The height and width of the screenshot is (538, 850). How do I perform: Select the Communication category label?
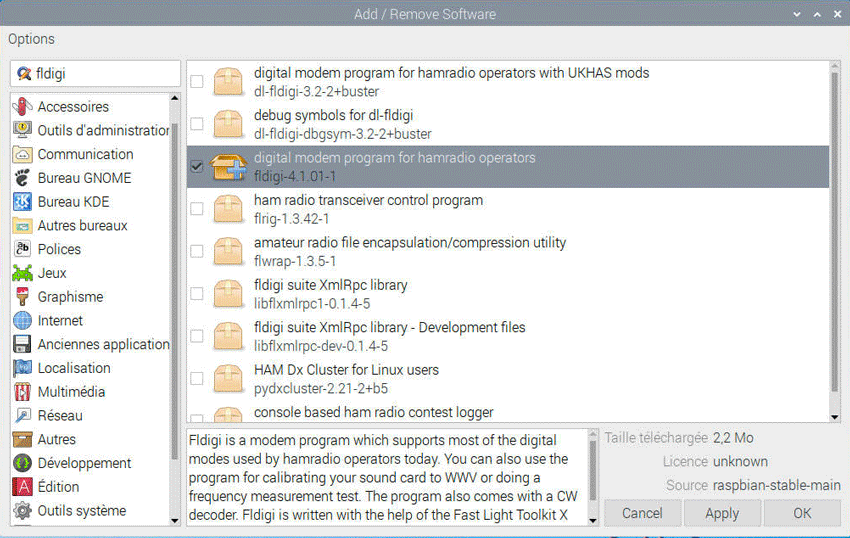(x=86, y=154)
